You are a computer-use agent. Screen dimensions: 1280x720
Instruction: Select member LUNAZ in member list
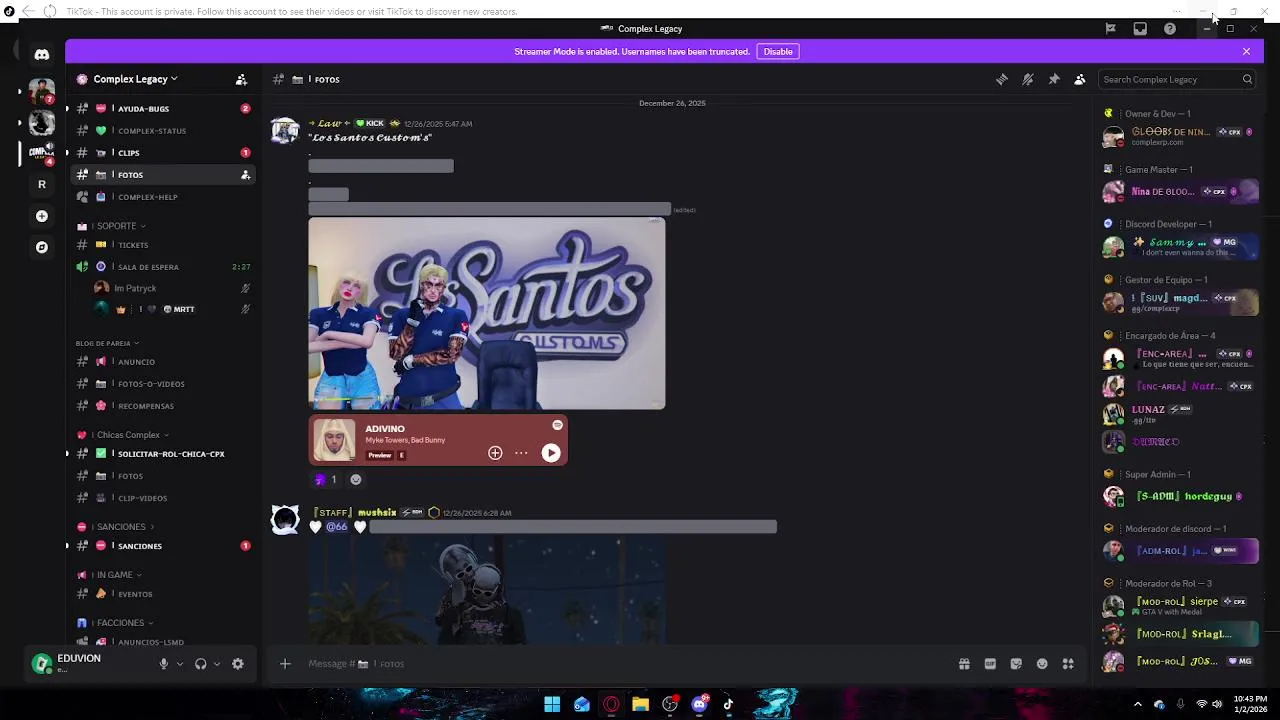point(1177,413)
